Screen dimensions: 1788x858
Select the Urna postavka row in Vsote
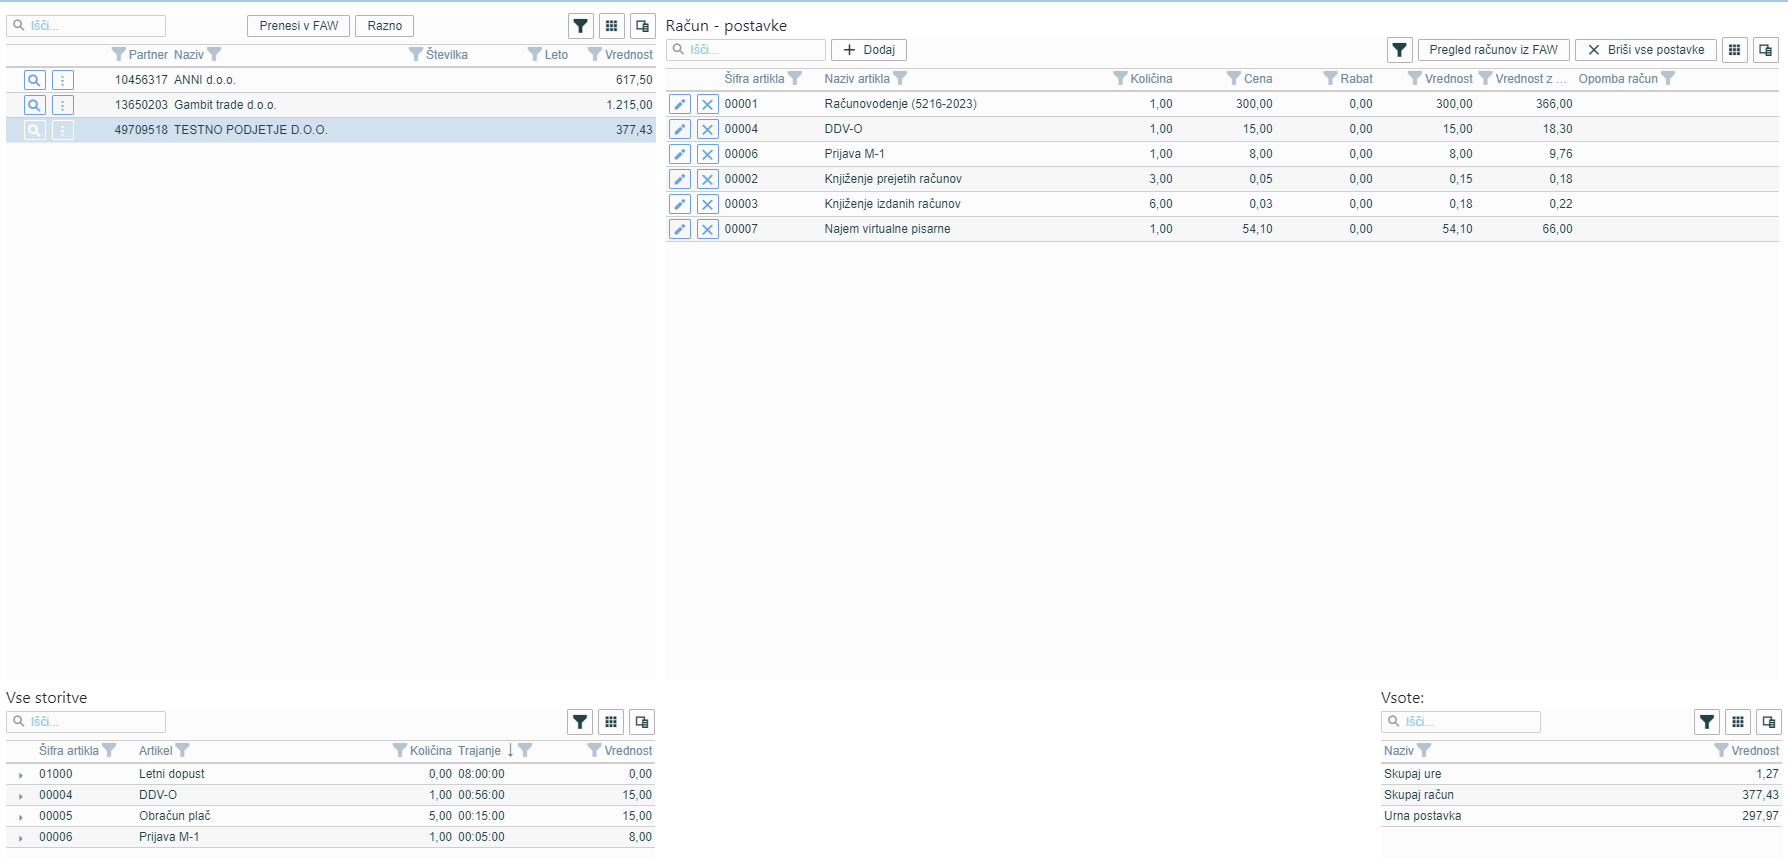[1581, 816]
